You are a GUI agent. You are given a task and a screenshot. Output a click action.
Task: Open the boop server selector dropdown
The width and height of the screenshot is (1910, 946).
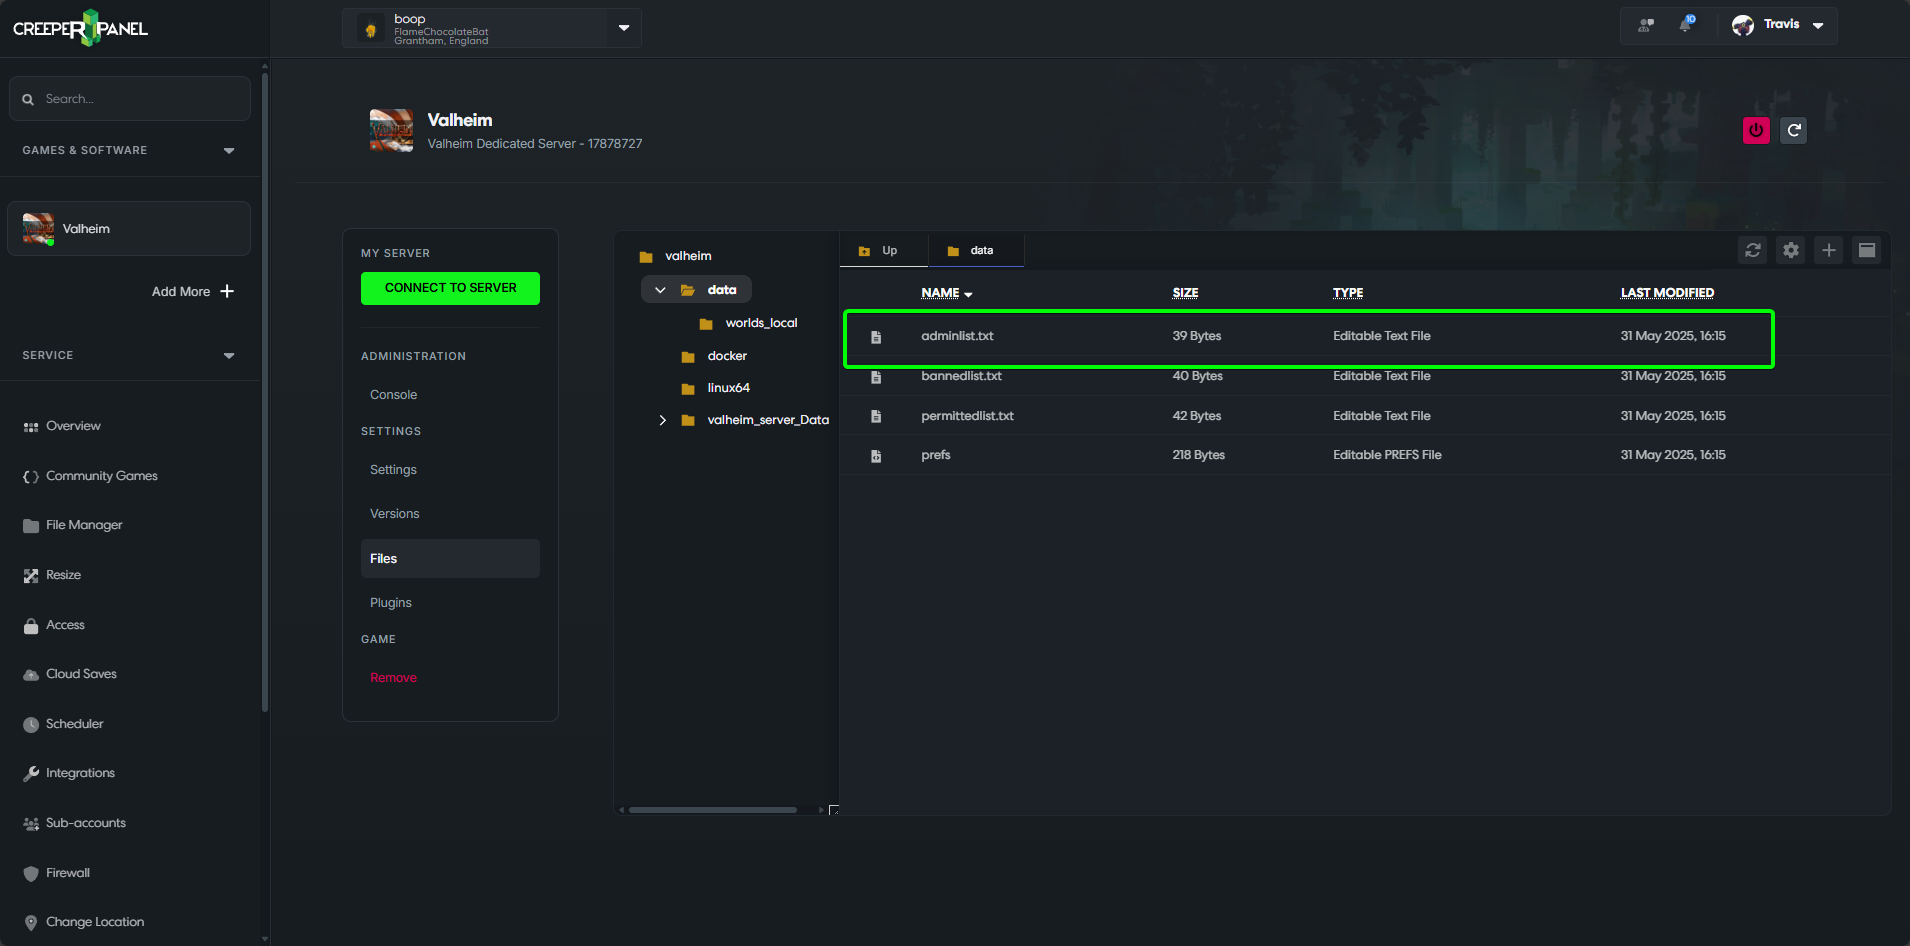pos(623,28)
